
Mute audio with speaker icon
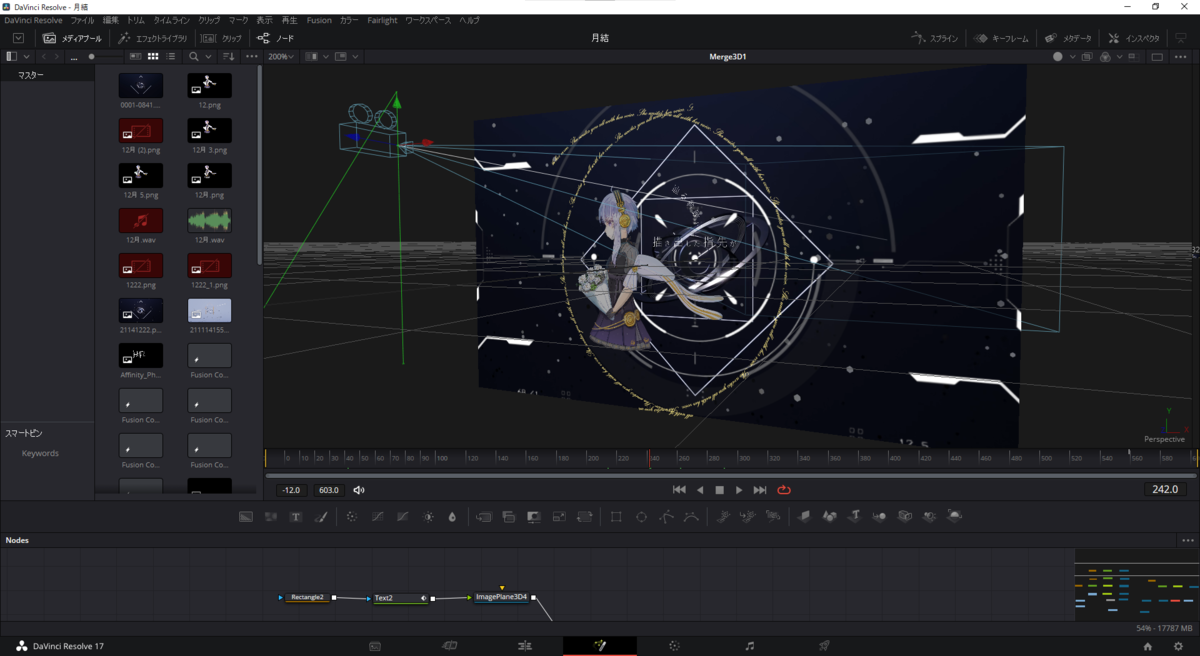pyautogui.click(x=359, y=490)
